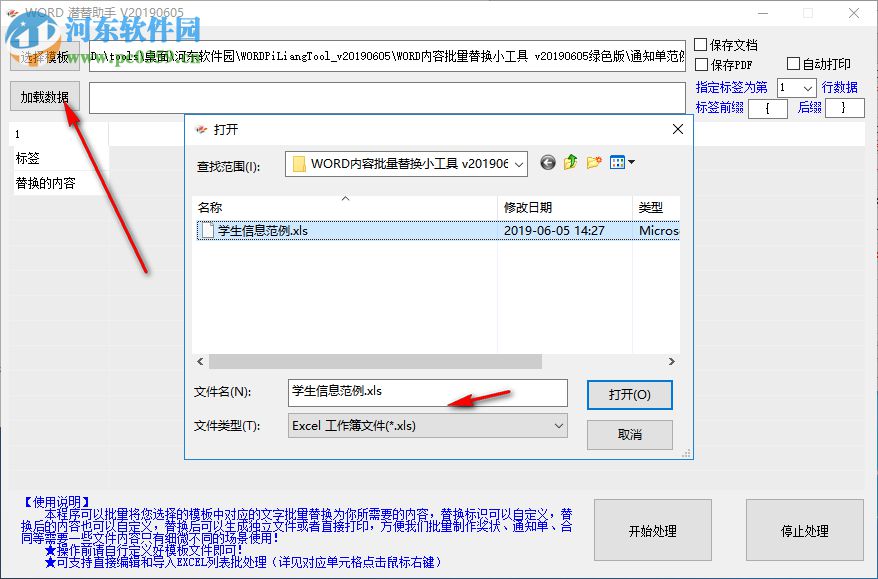Click the back navigation arrow in Open dialog
The image size is (878, 579).
[547, 163]
